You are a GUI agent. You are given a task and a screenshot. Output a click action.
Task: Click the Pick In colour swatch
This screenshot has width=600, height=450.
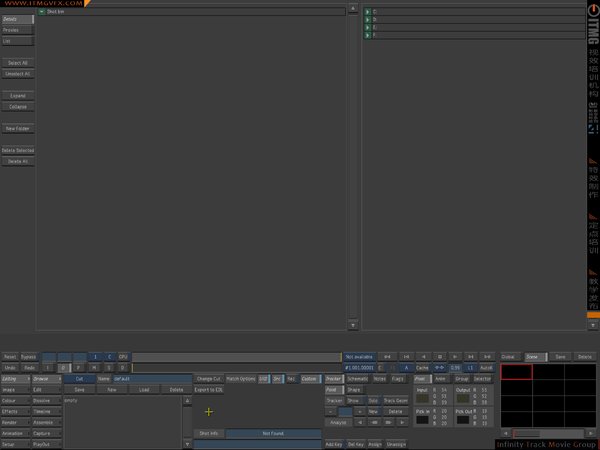pyautogui.click(x=422, y=420)
